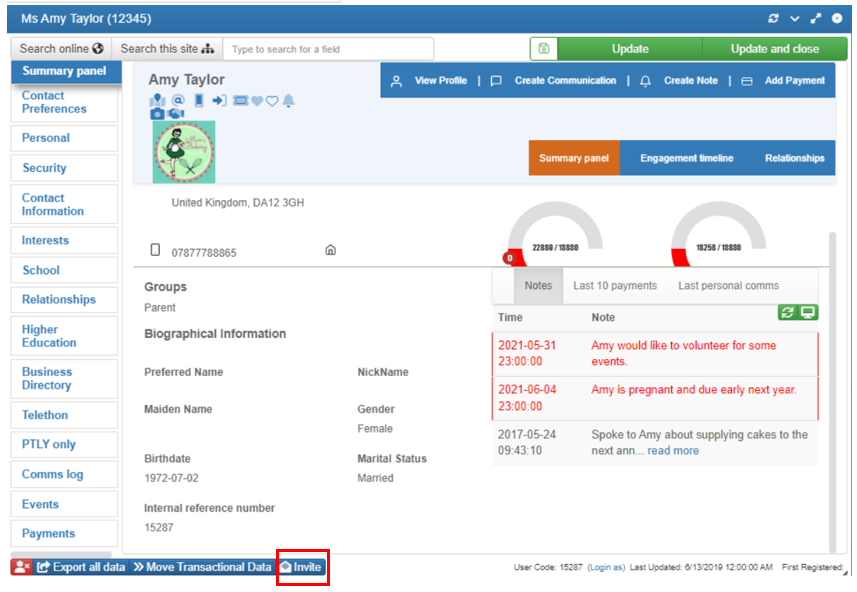Expand the note with the read more link
The image size is (857, 592).
coord(673,451)
